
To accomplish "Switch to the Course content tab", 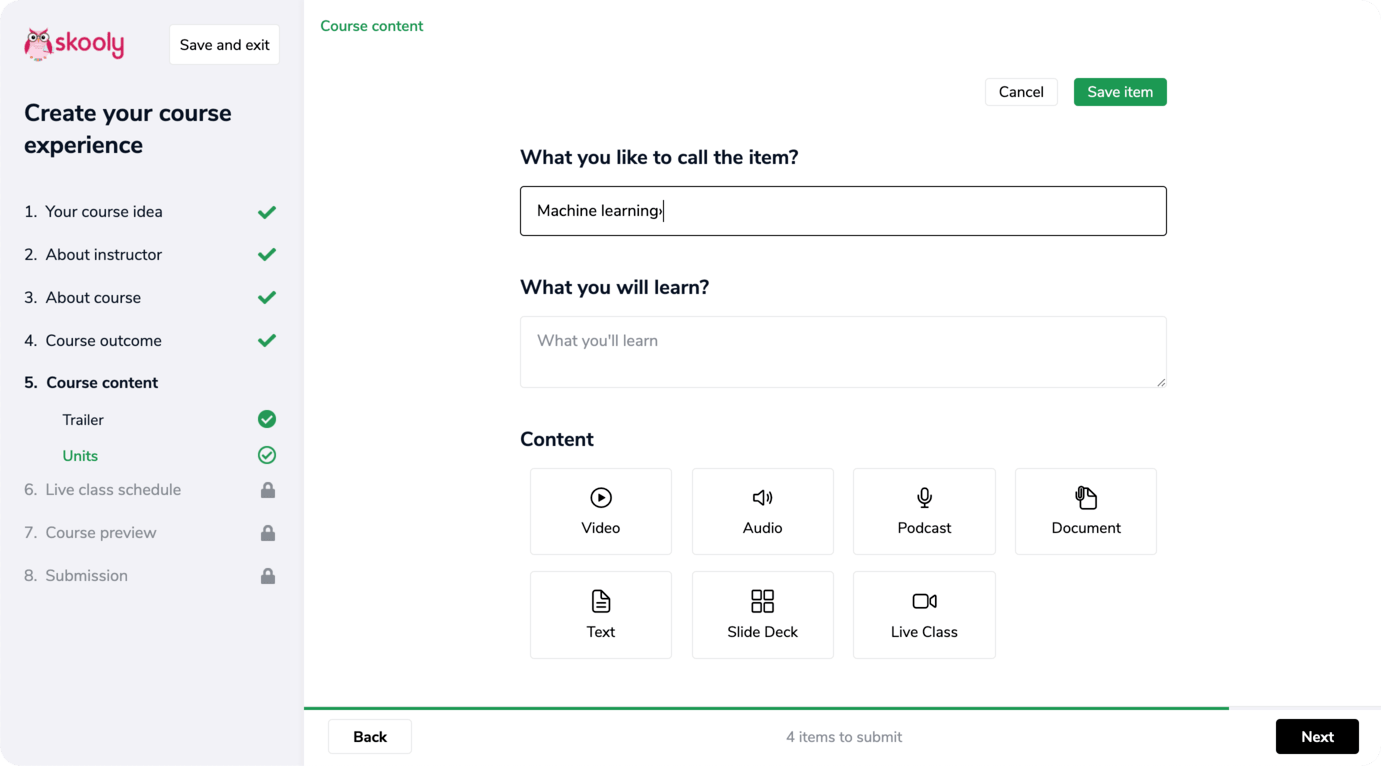I will (x=371, y=25).
